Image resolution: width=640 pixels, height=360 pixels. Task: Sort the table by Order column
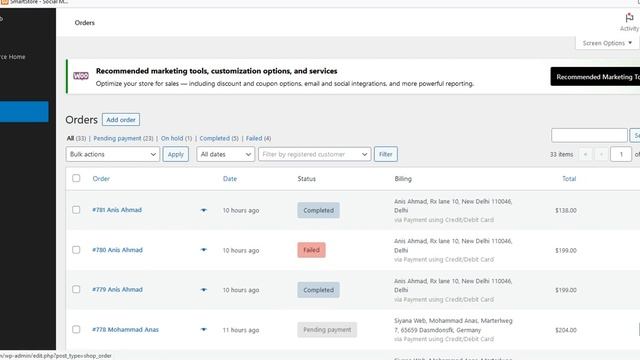pos(101,179)
